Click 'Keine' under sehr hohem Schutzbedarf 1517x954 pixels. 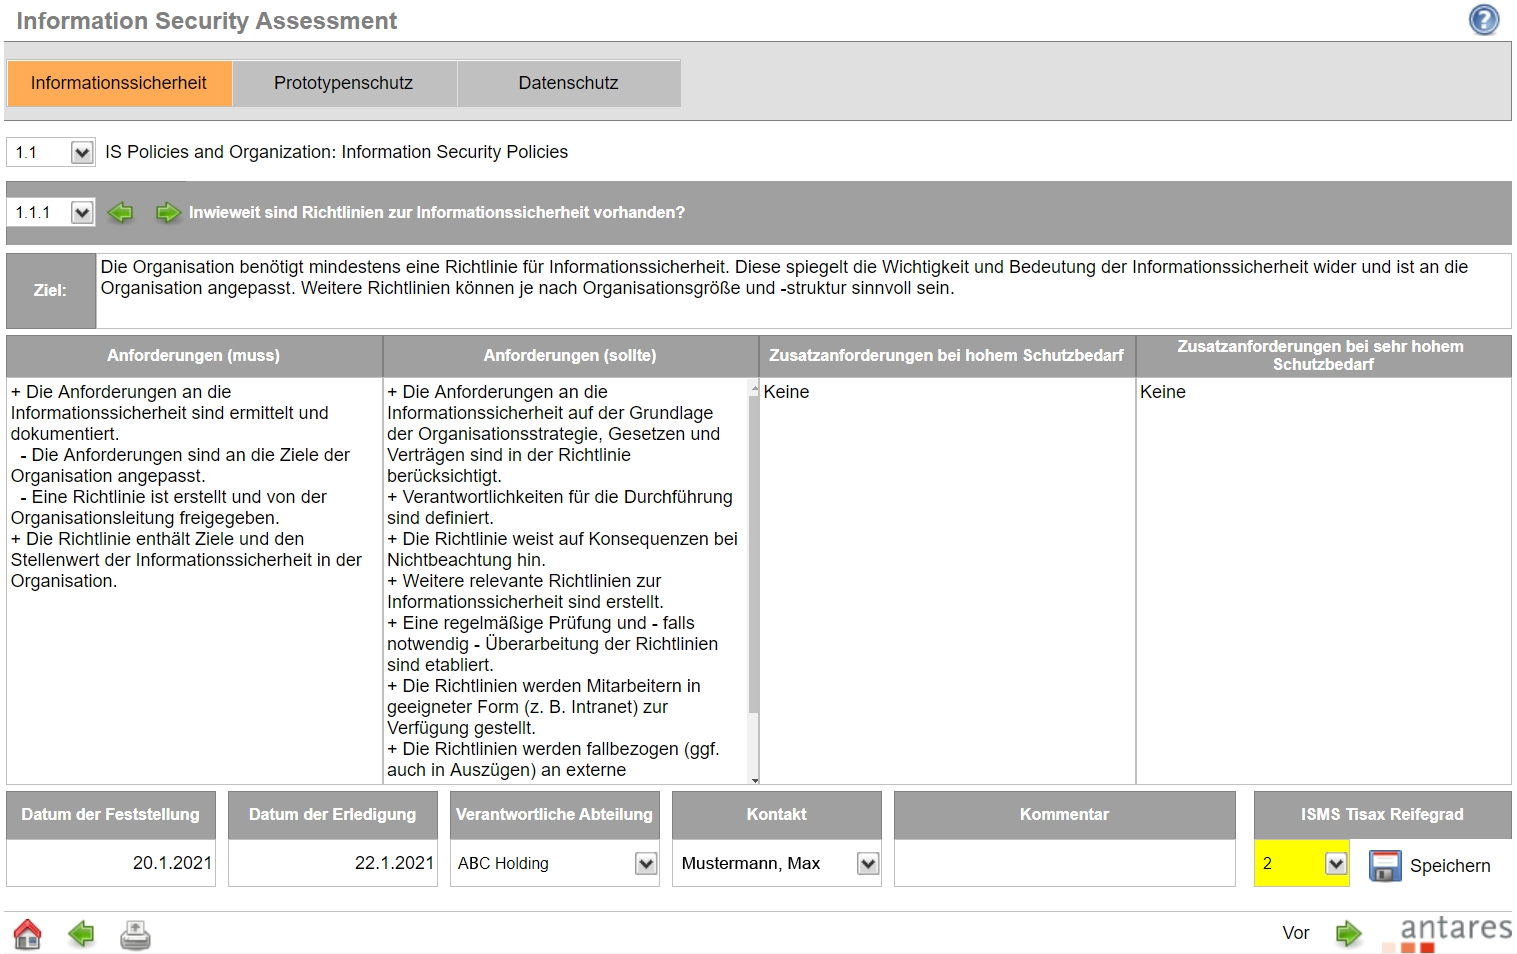click(1163, 392)
